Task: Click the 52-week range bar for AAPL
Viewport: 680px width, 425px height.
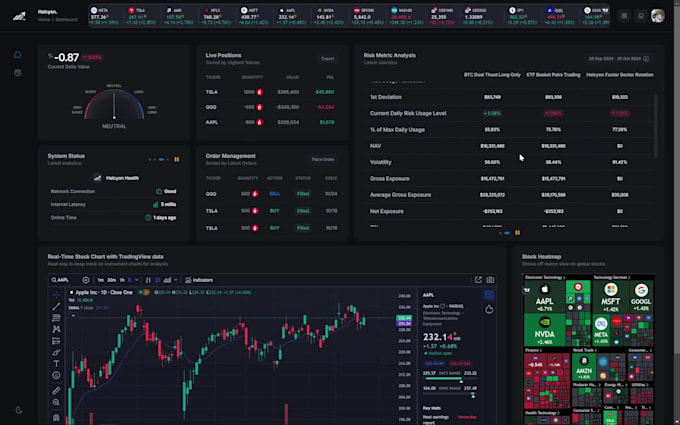Action: tap(450, 393)
